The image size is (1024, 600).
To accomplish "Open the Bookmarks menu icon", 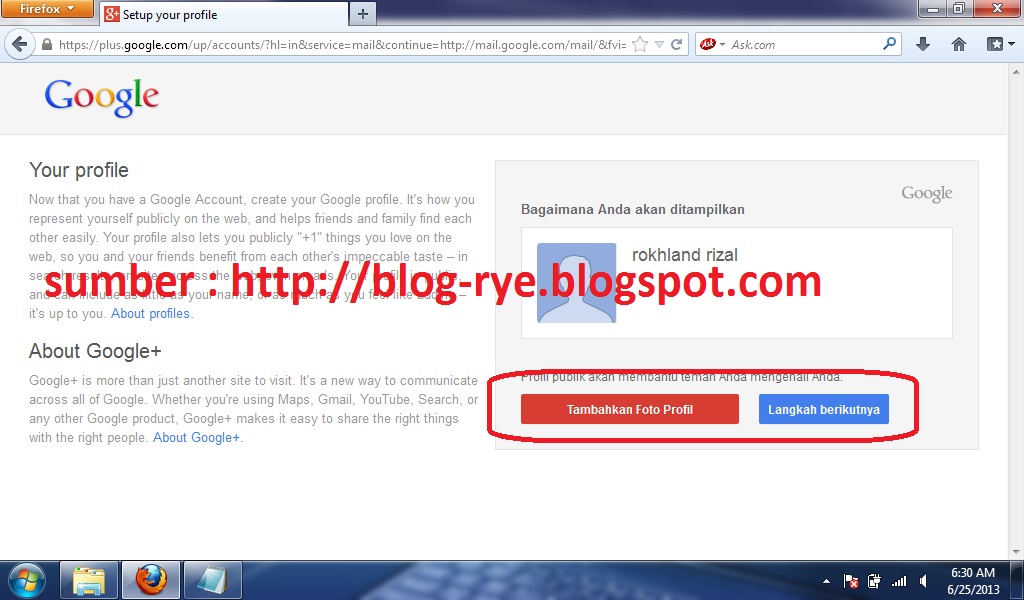I will [x=1000, y=44].
